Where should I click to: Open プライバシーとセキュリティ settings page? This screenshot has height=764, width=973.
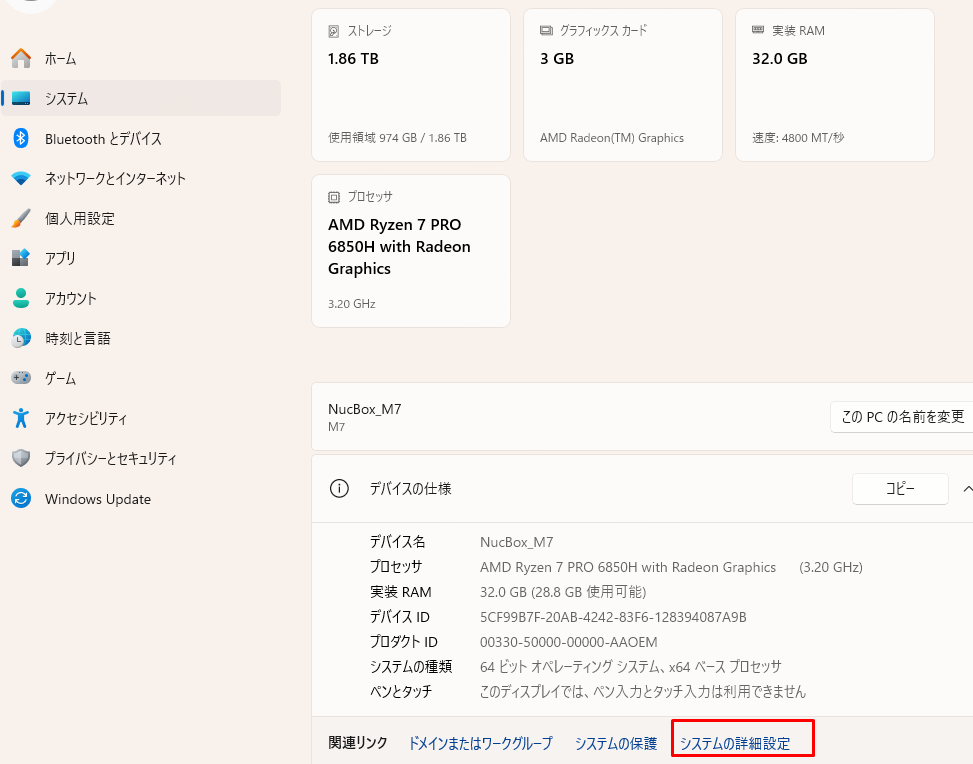point(110,459)
